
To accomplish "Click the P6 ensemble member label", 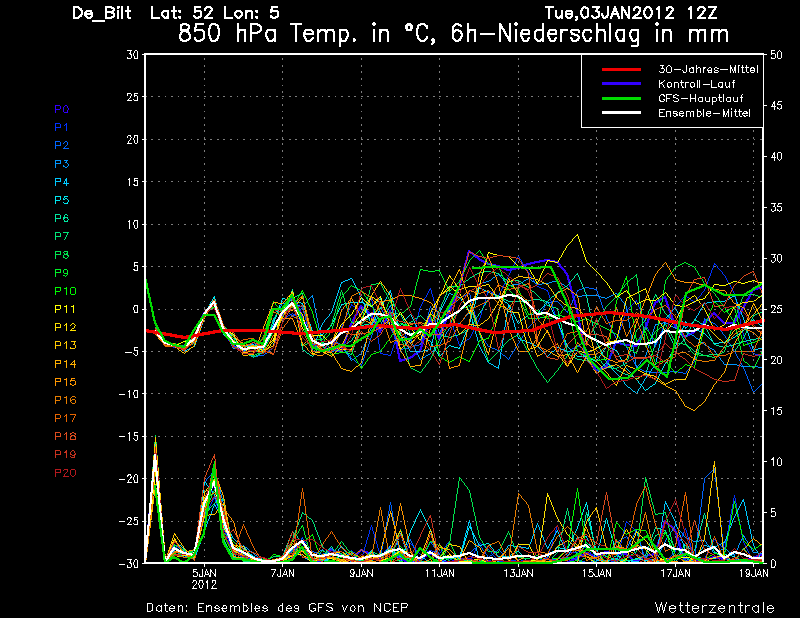I will tap(62, 218).
